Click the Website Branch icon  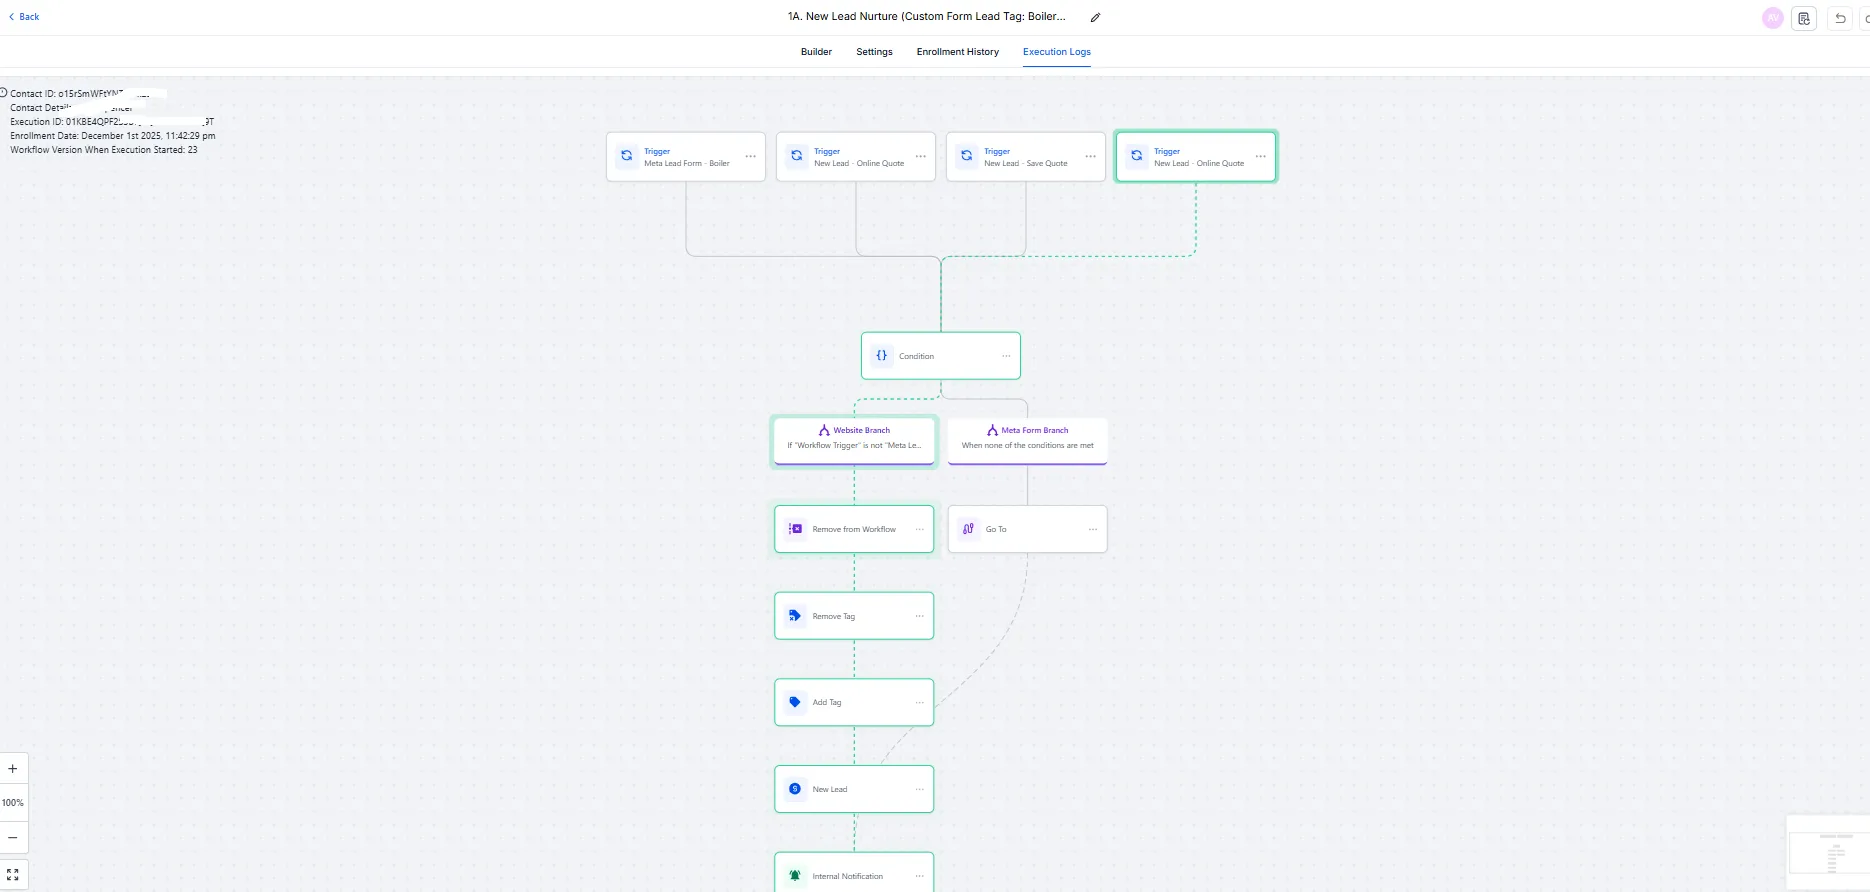(824, 430)
